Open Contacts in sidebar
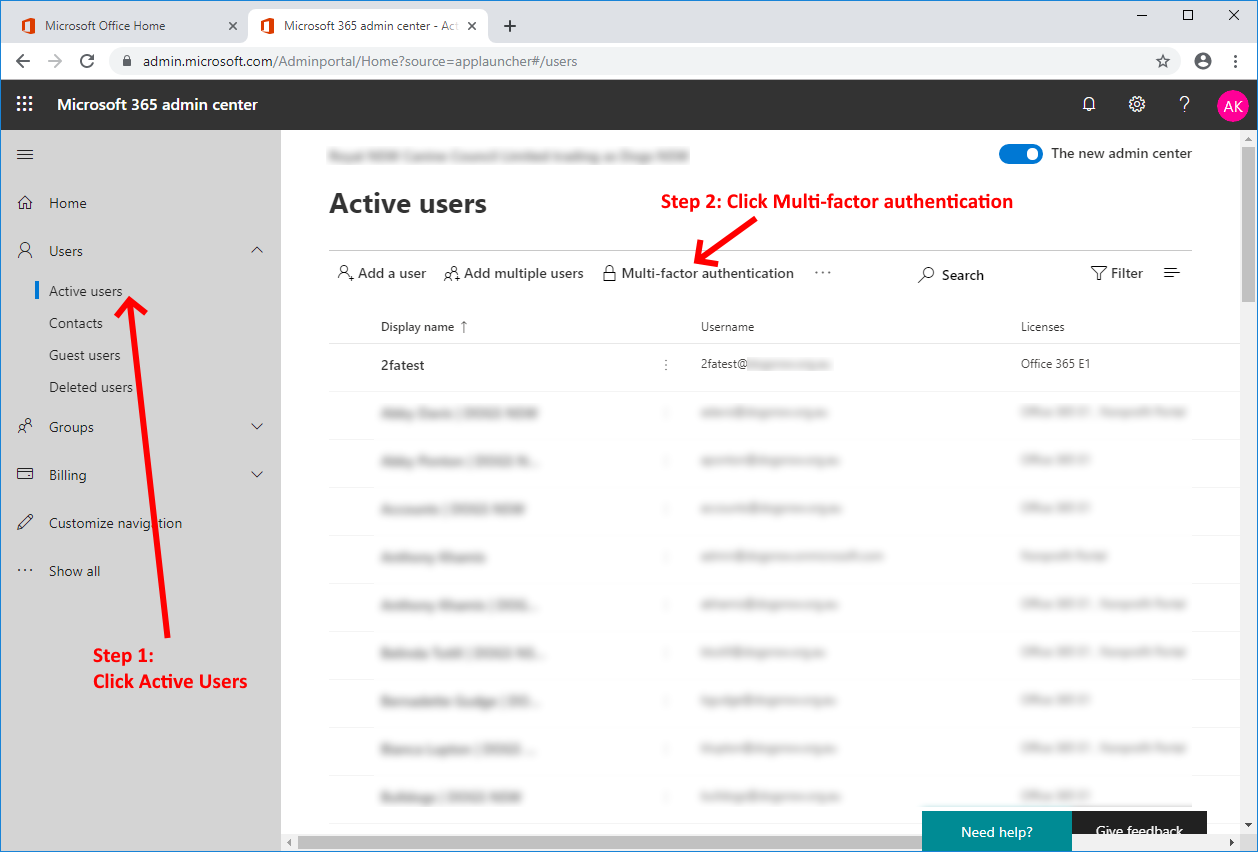The width and height of the screenshot is (1258, 852). pos(76,323)
